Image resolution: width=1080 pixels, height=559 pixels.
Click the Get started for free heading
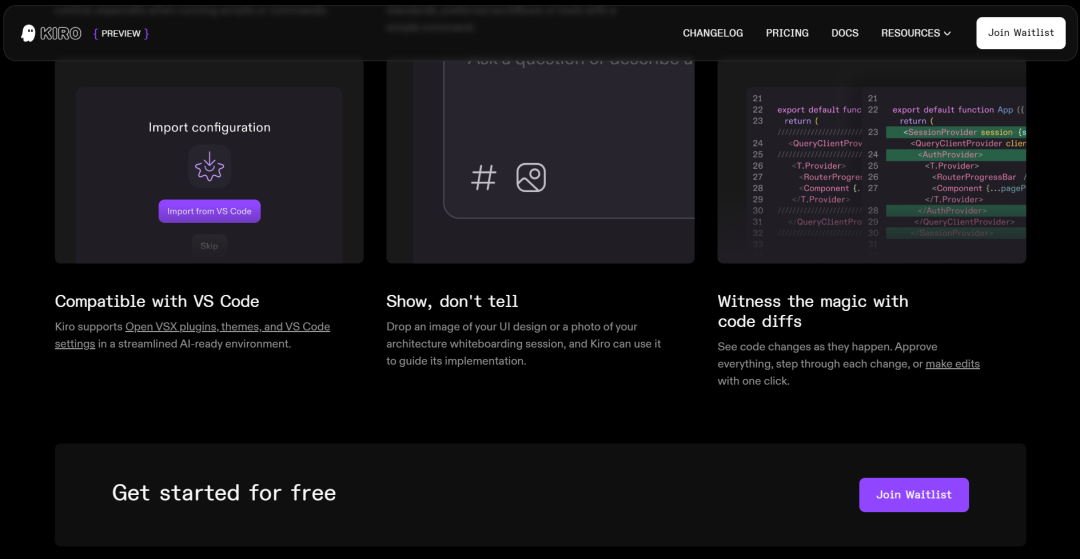tap(224, 493)
